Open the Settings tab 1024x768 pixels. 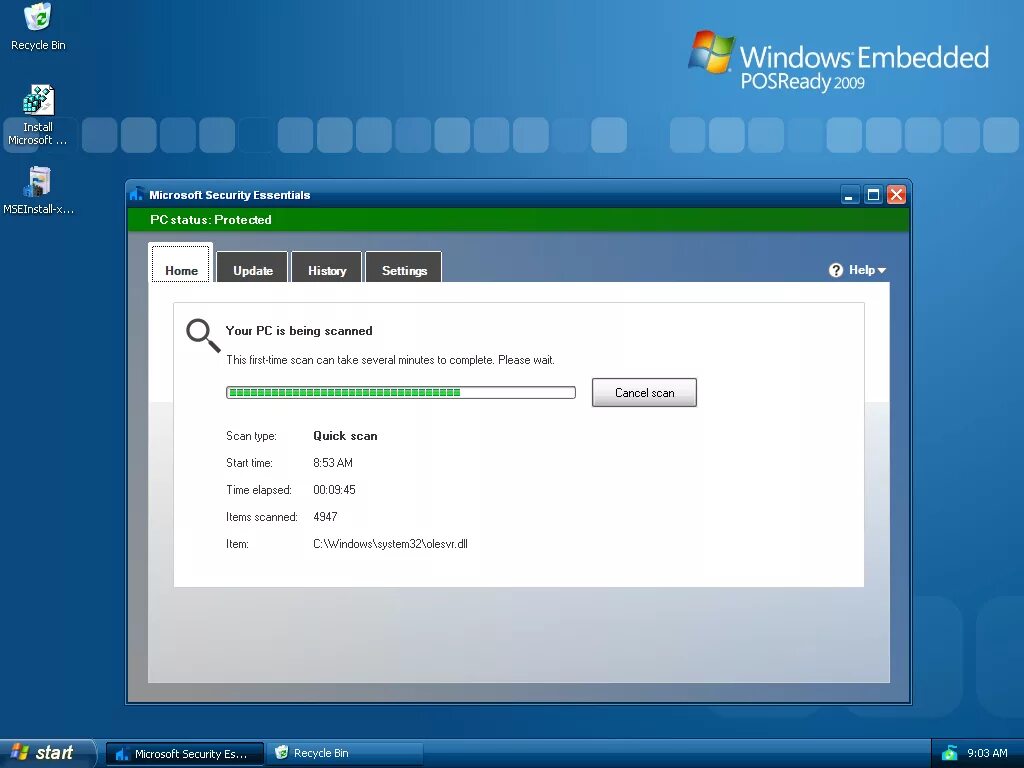tap(404, 267)
